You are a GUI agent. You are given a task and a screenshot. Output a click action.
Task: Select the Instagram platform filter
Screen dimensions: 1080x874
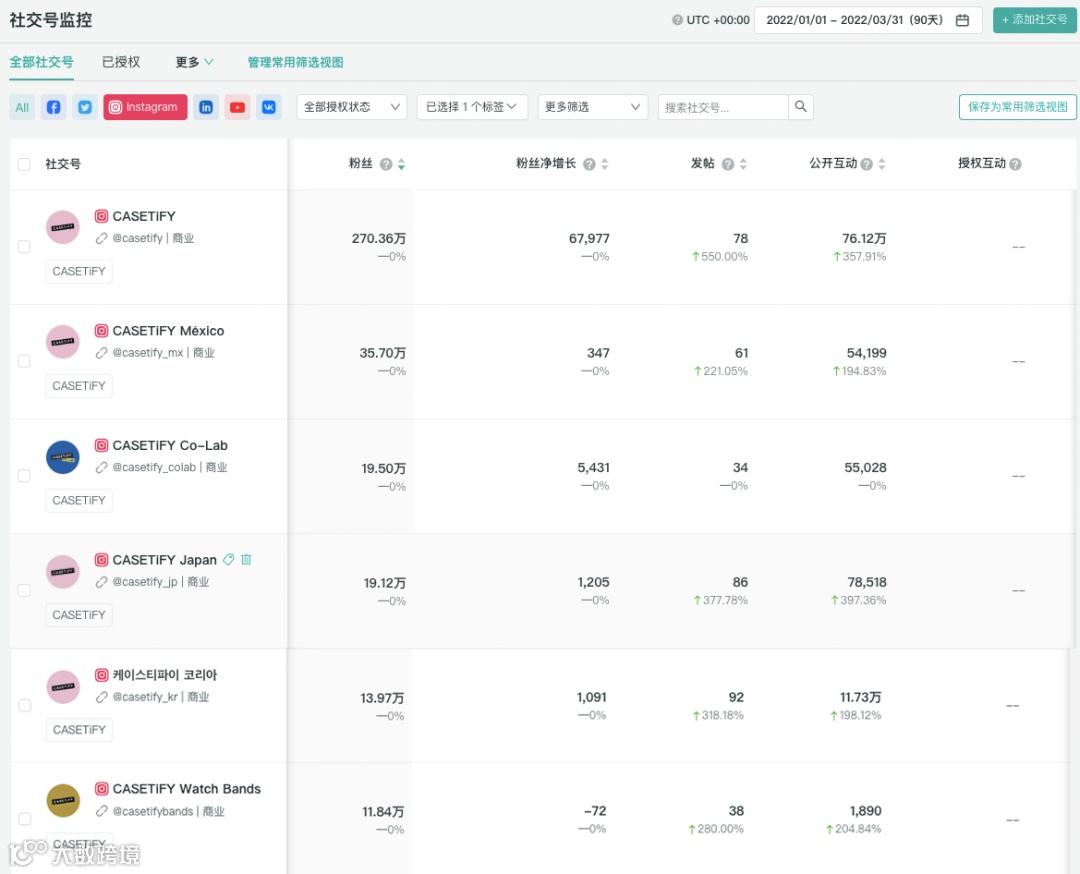click(x=145, y=107)
